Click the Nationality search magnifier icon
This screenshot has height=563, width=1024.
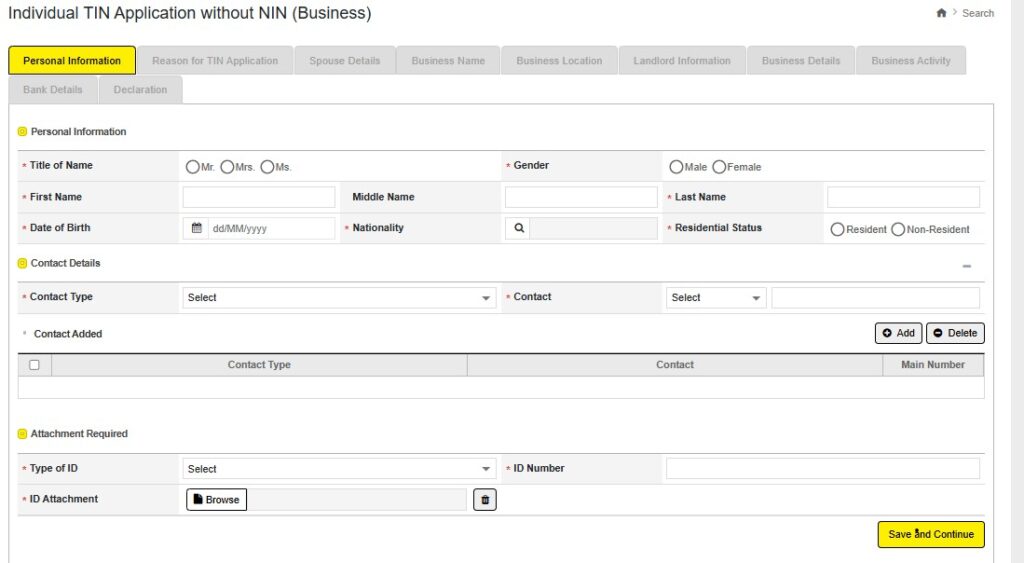[x=519, y=229]
